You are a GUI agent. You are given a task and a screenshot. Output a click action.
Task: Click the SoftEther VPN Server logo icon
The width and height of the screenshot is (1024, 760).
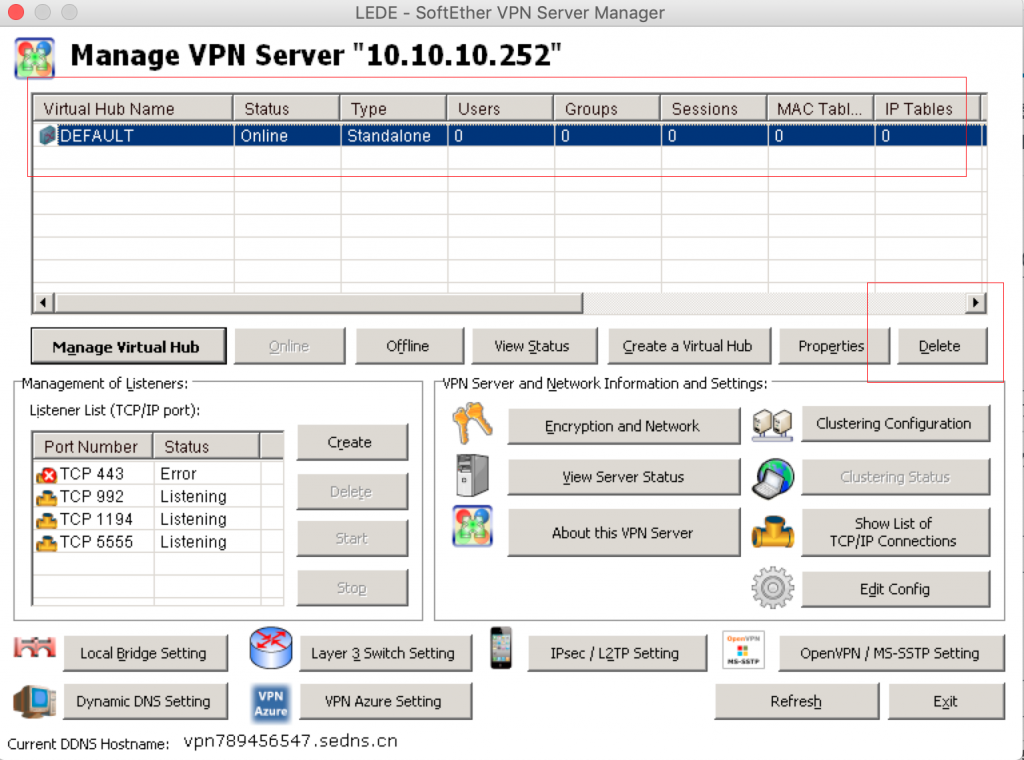point(35,58)
